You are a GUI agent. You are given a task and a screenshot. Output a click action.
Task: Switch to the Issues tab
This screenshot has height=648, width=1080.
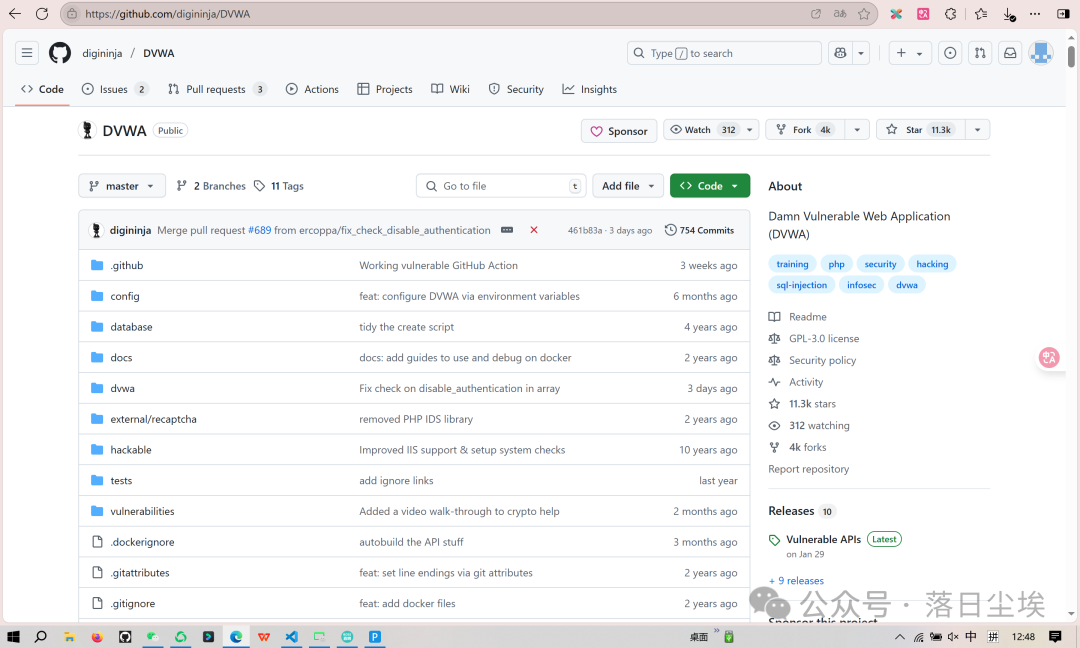(114, 89)
